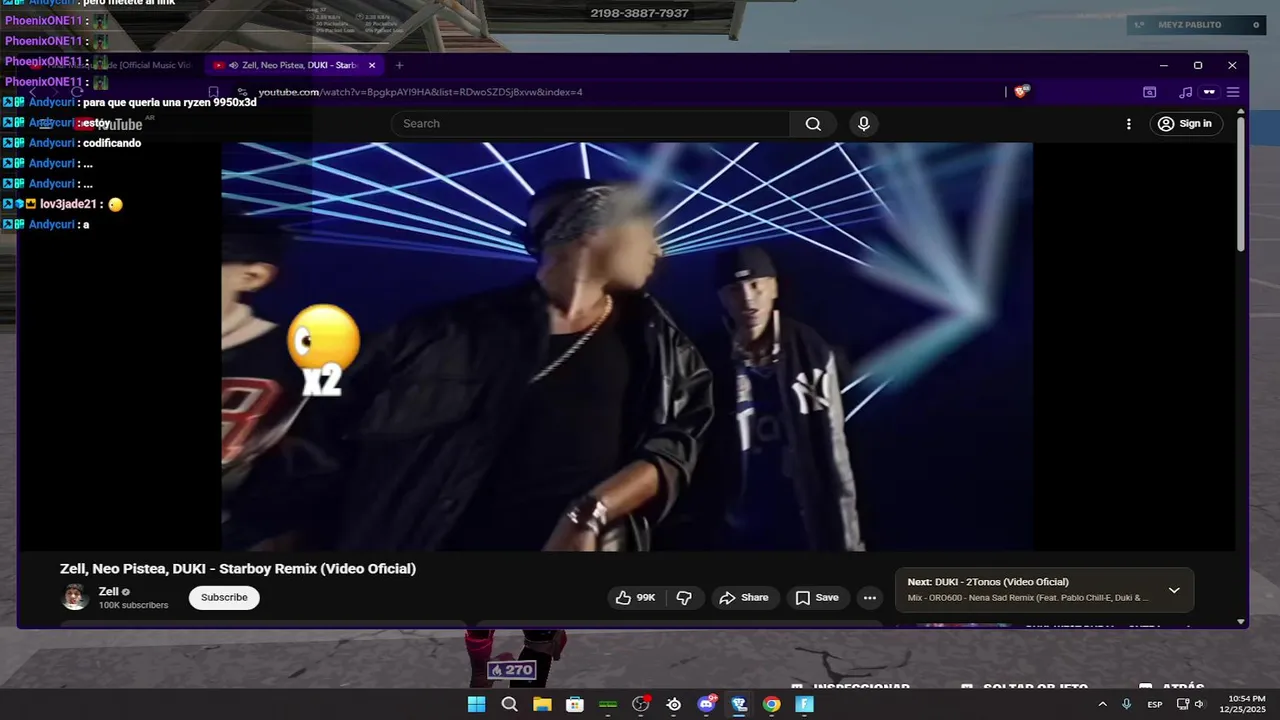Open Zell channel avatar

pos(75,598)
